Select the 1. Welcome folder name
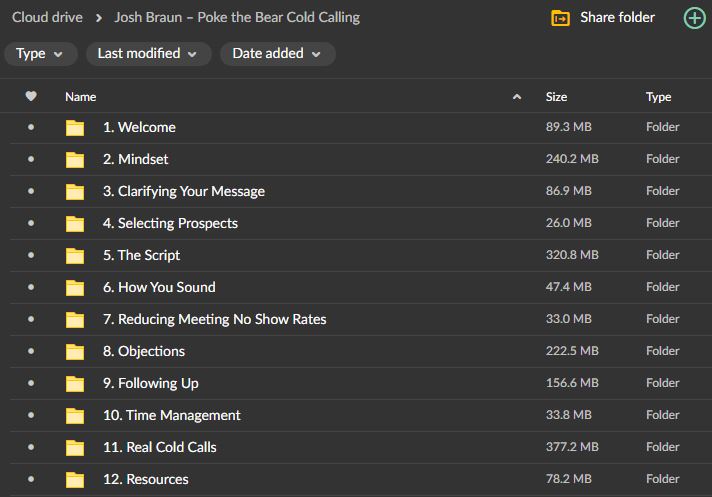The width and height of the screenshot is (712, 497). pos(139,127)
